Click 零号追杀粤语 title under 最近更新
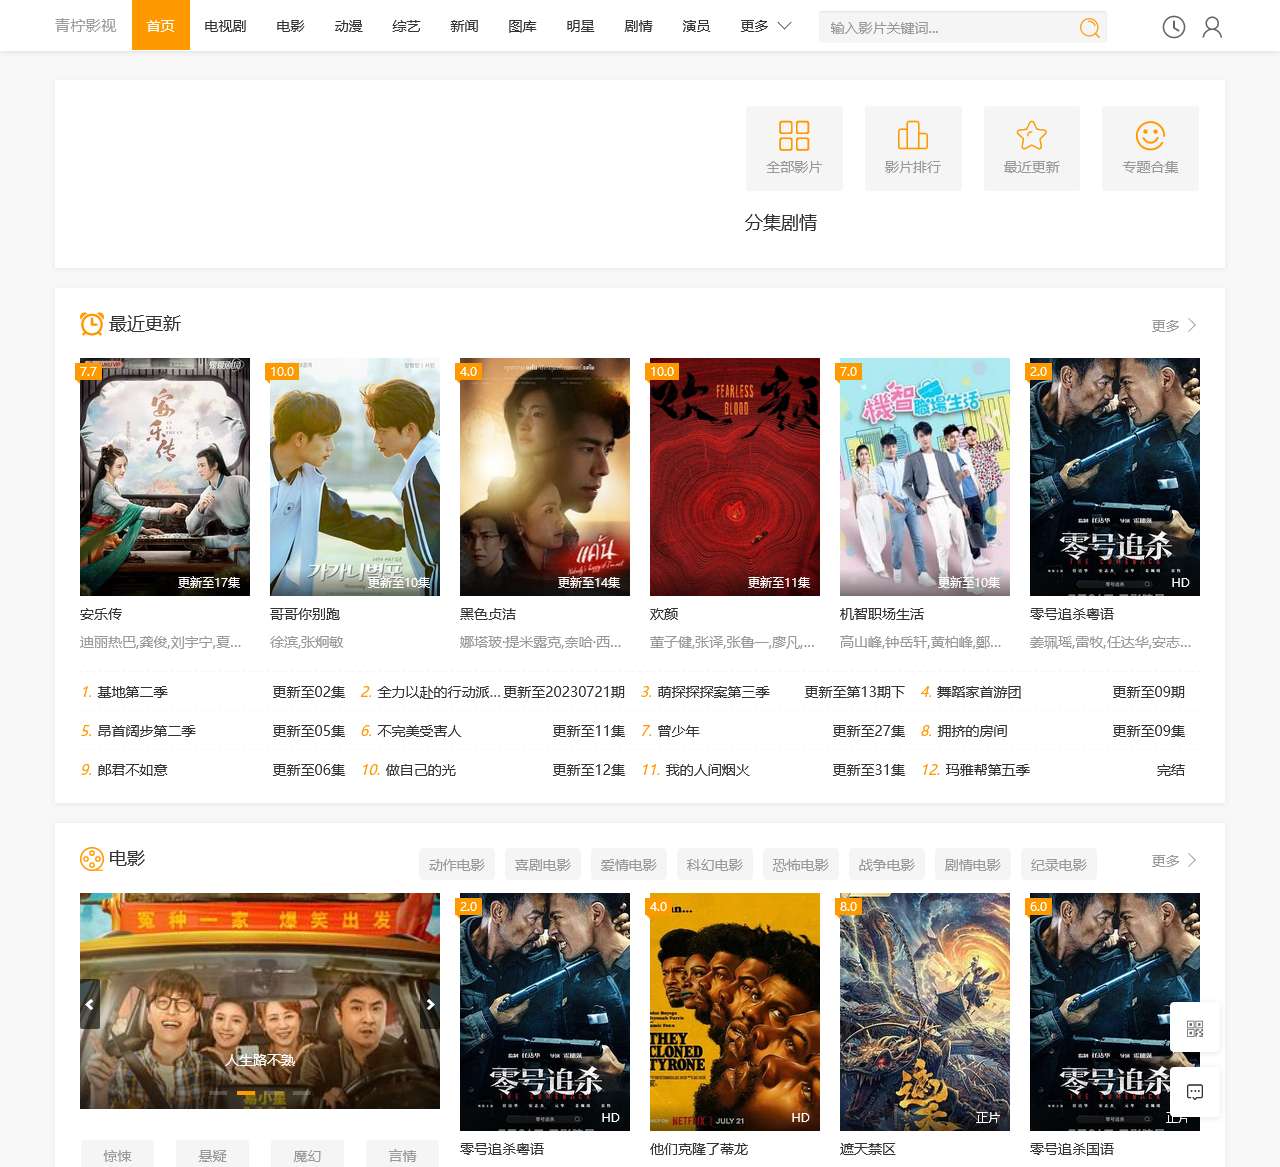This screenshot has height=1167, width=1280. 1072,614
